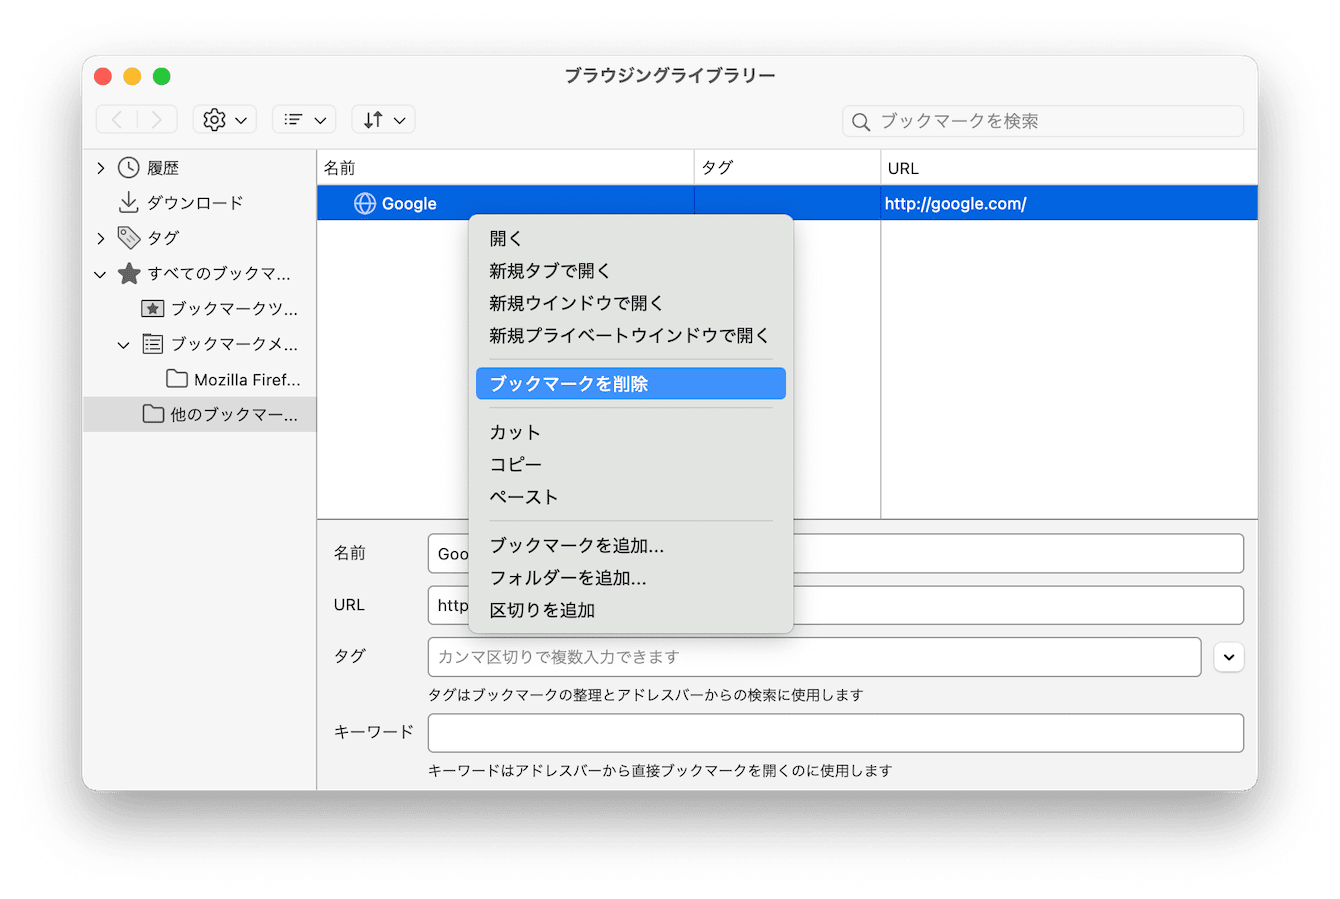Click the globe icon of Google bookmark

pyautogui.click(x=365, y=203)
